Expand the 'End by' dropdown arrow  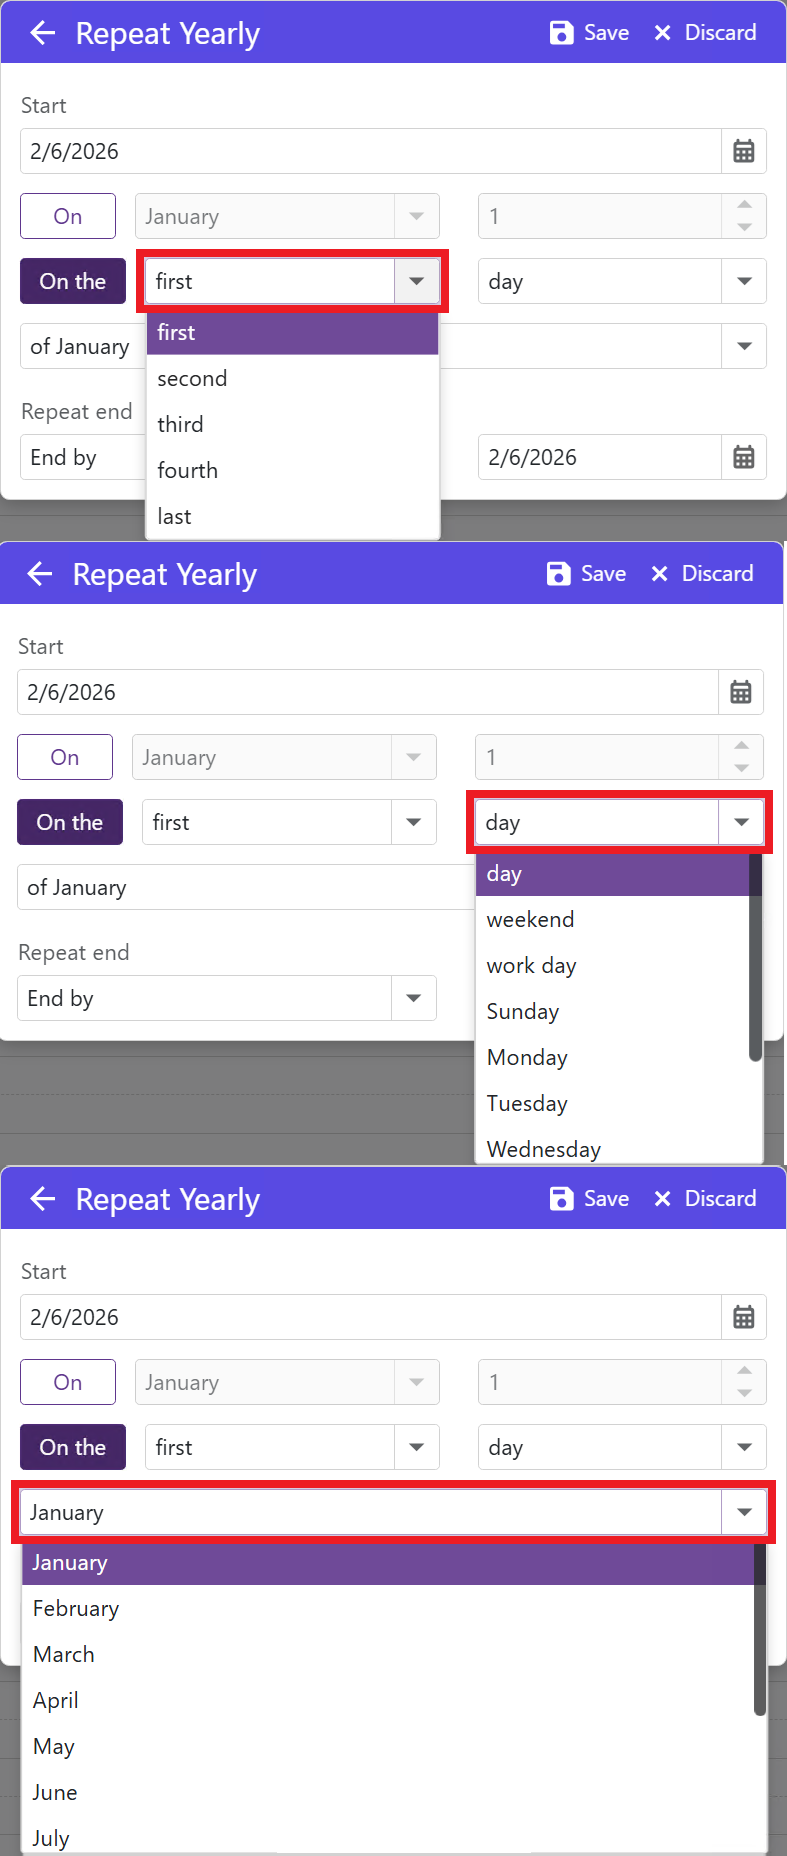[x=414, y=998]
